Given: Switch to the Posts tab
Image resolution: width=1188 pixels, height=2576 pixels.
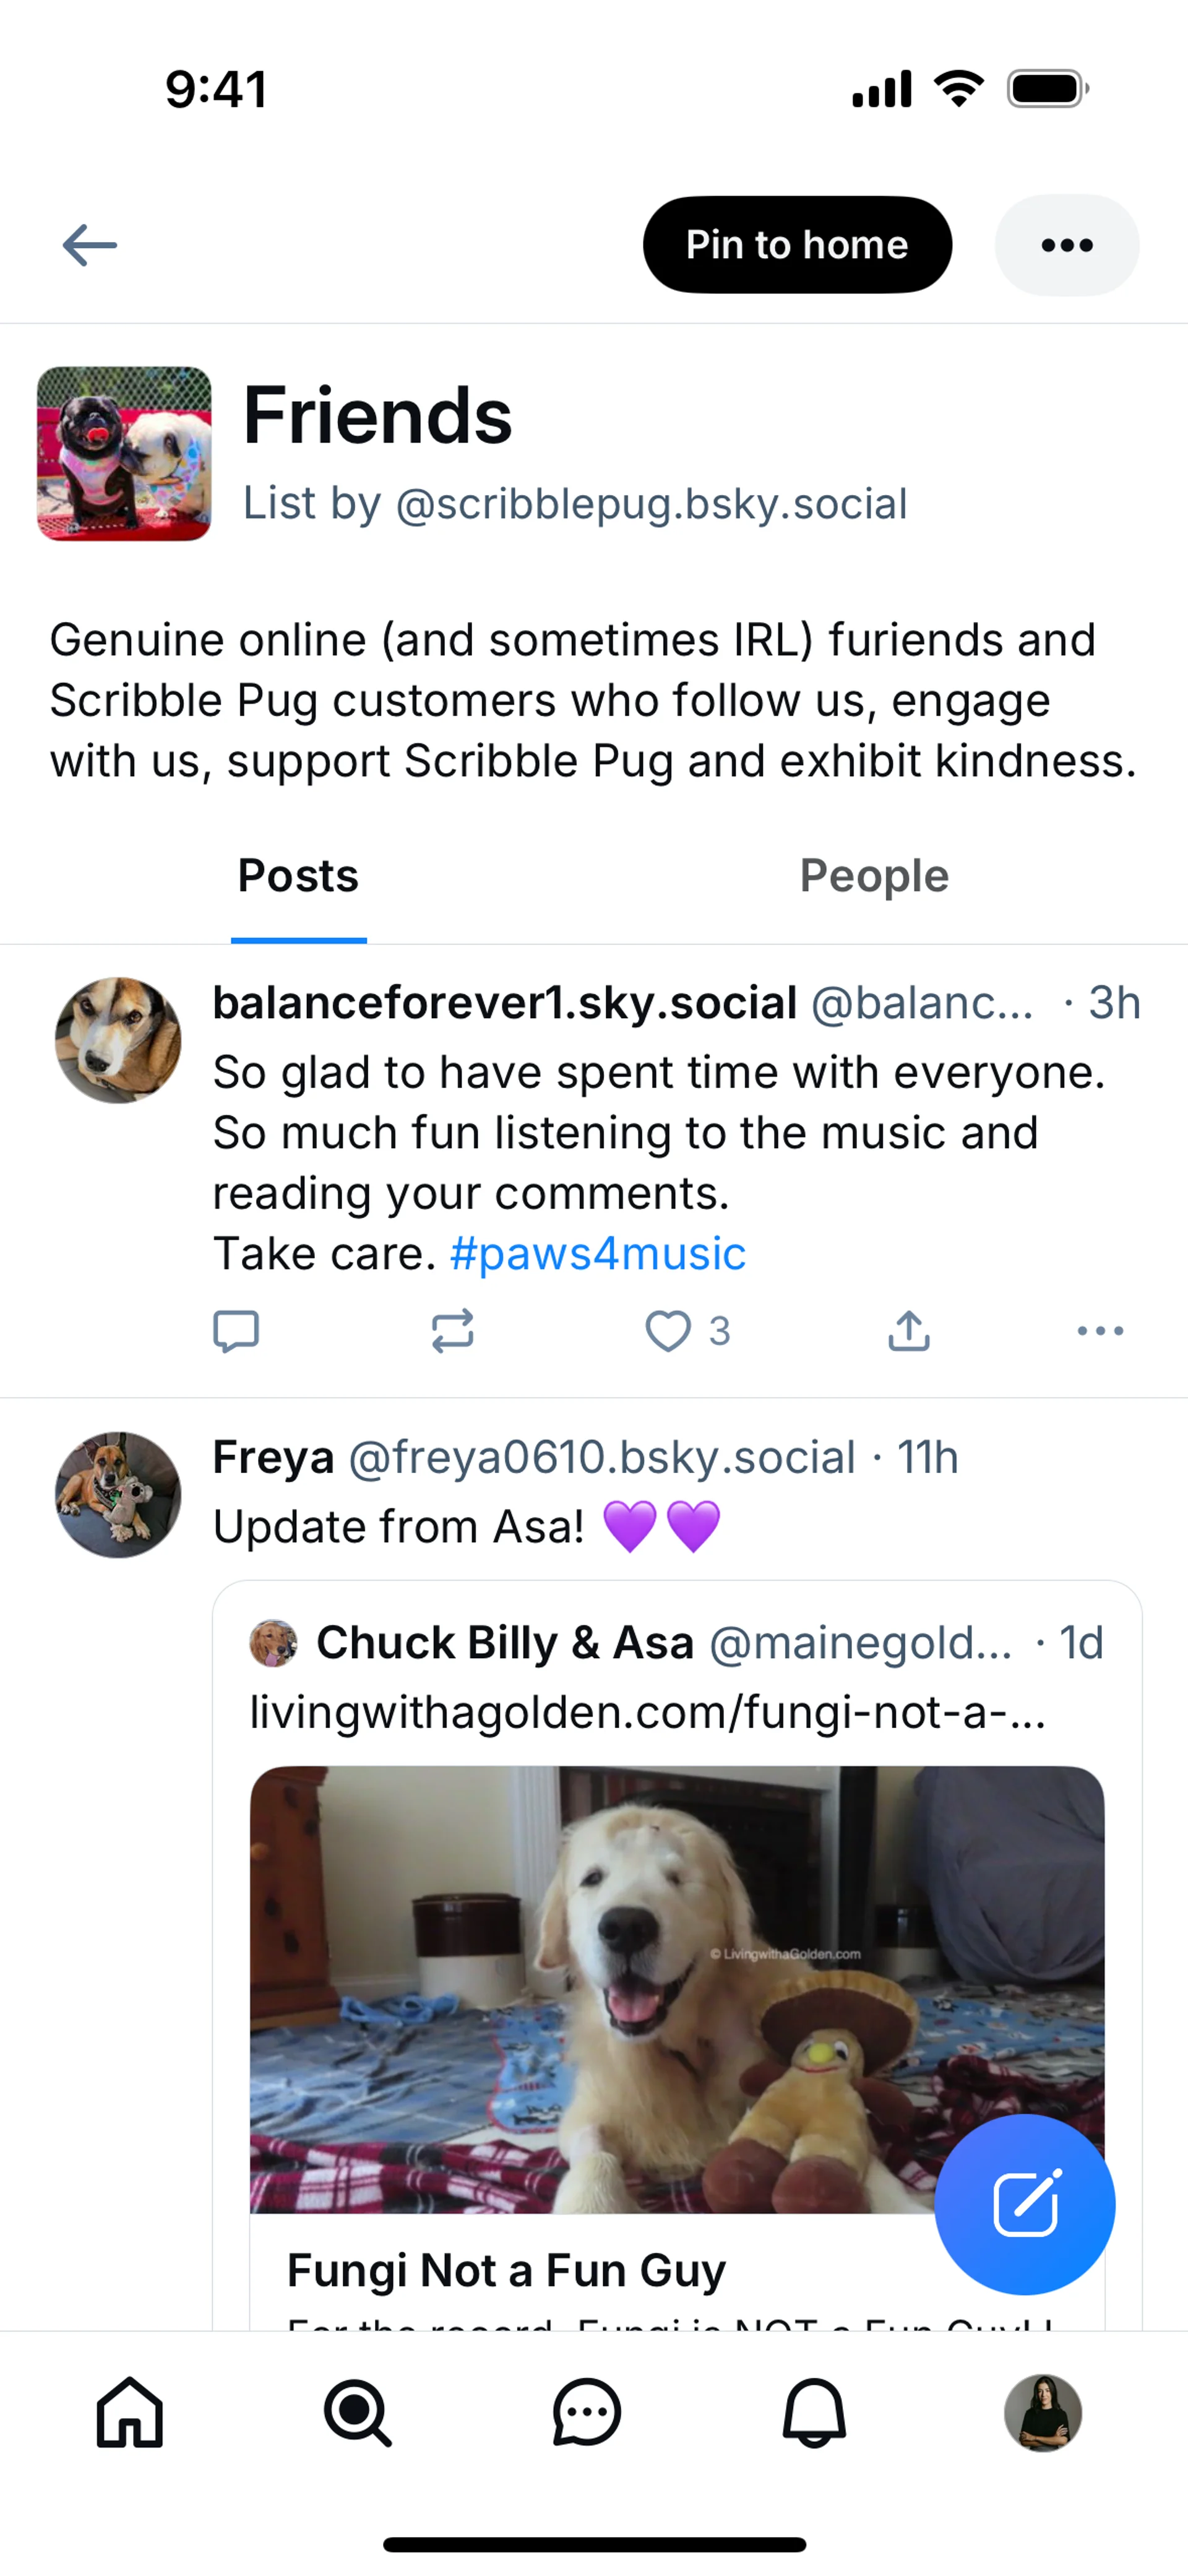Looking at the screenshot, I should 298,877.
